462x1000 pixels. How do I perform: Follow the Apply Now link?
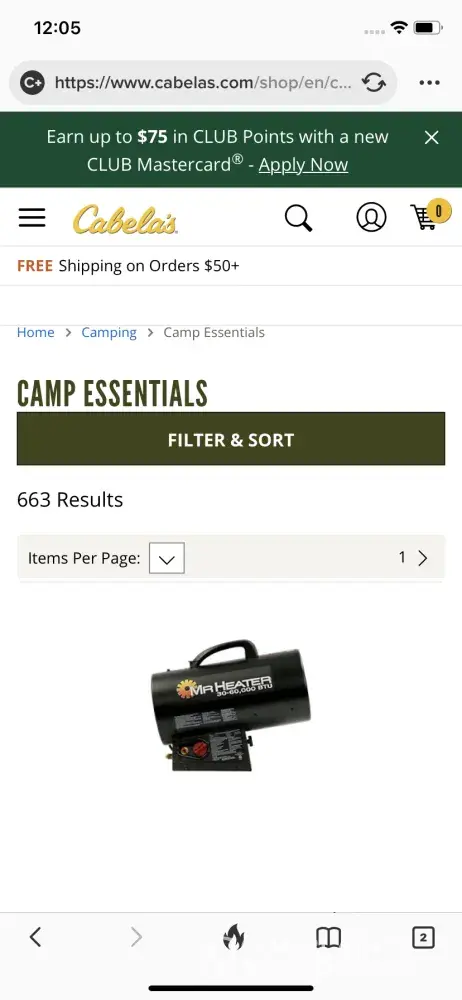click(x=303, y=165)
